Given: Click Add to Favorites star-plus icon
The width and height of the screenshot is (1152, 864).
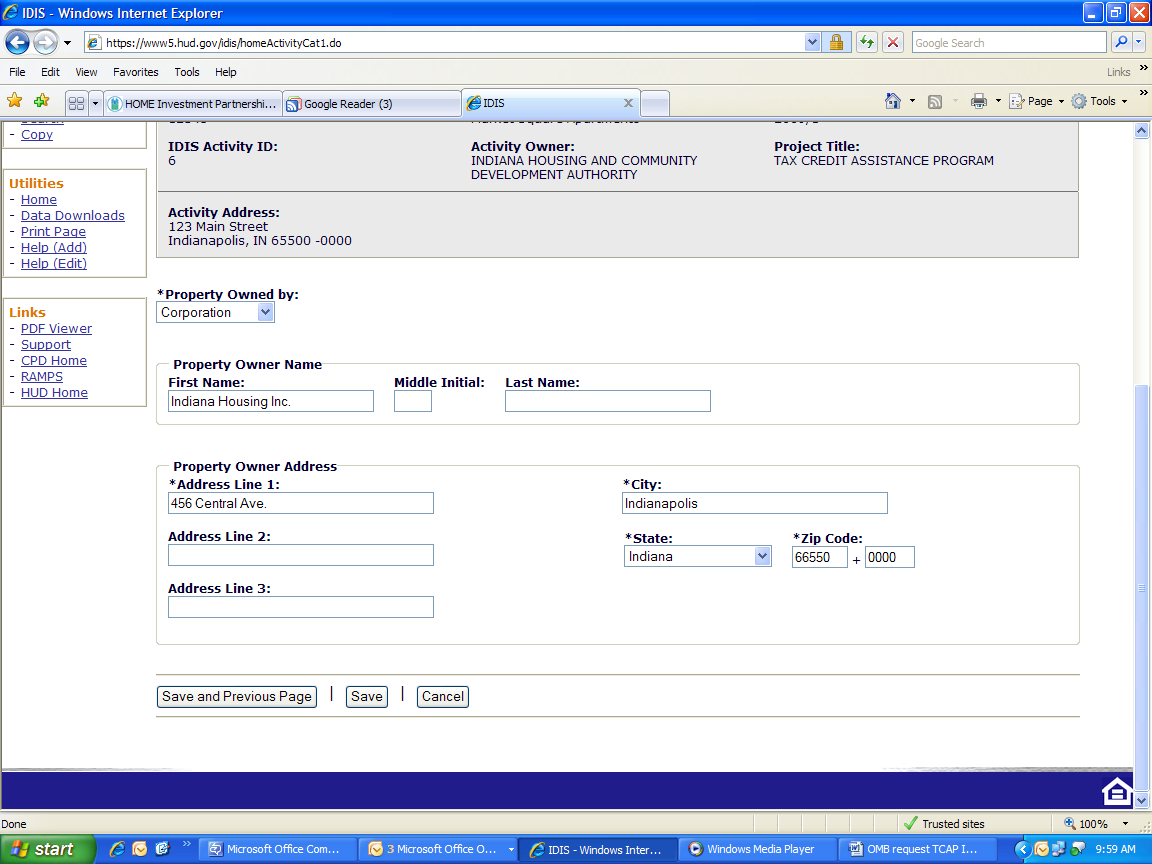Looking at the screenshot, I should (x=41, y=101).
